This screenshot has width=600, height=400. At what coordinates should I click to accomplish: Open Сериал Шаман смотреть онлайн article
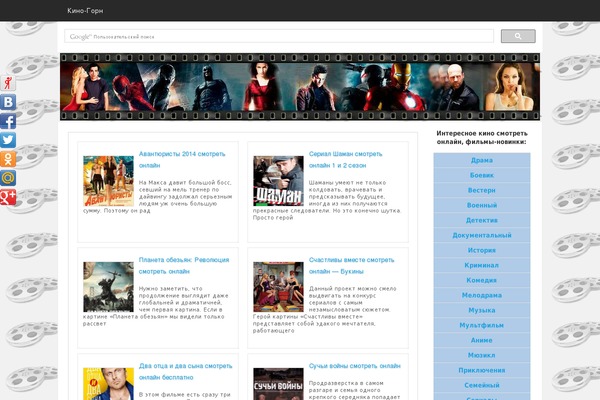346,160
